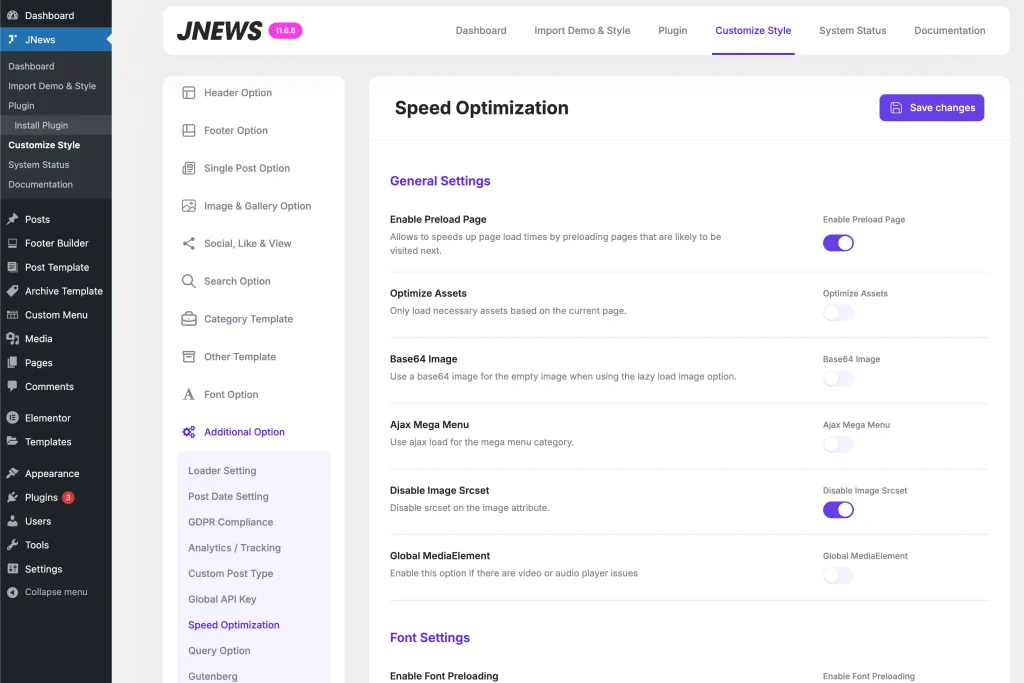Open the Install Plugin sidebar link
The width and height of the screenshot is (1024, 683).
pyautogui.click(x=41, y=125)
